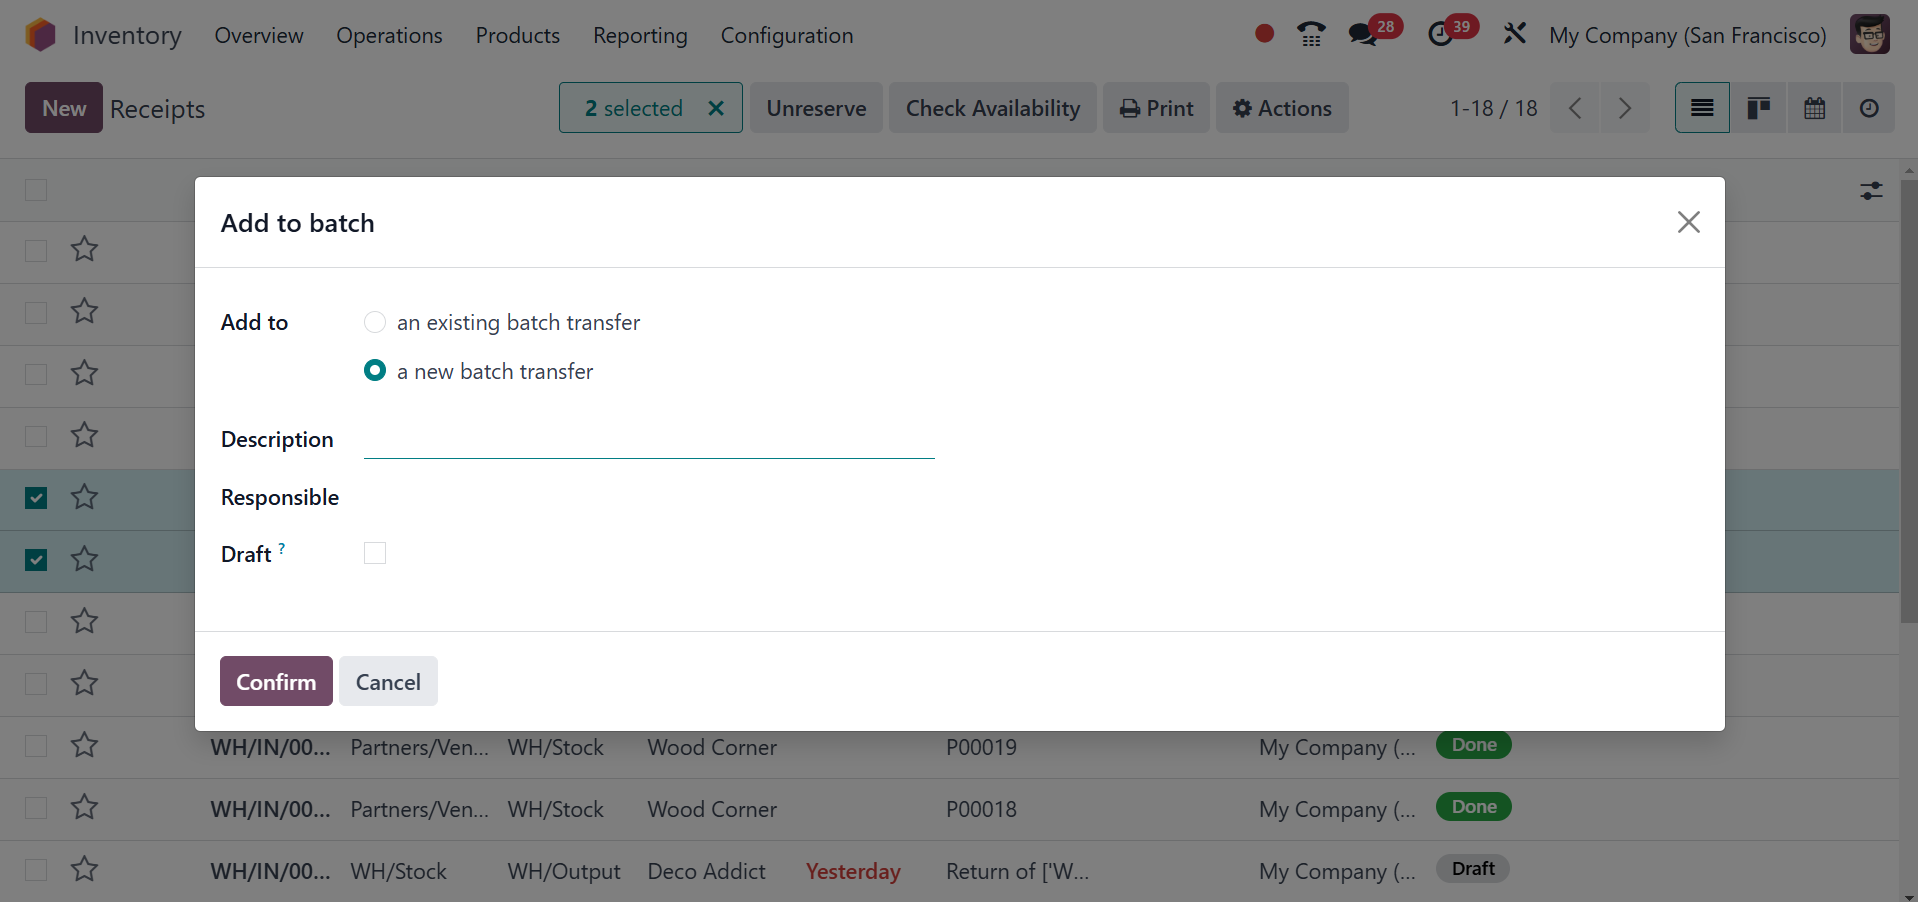Image resolution: width=1918 pixels, height=902 pixels.
Task: Tick the checkbox for Deco Addict row
Action: 36,870
